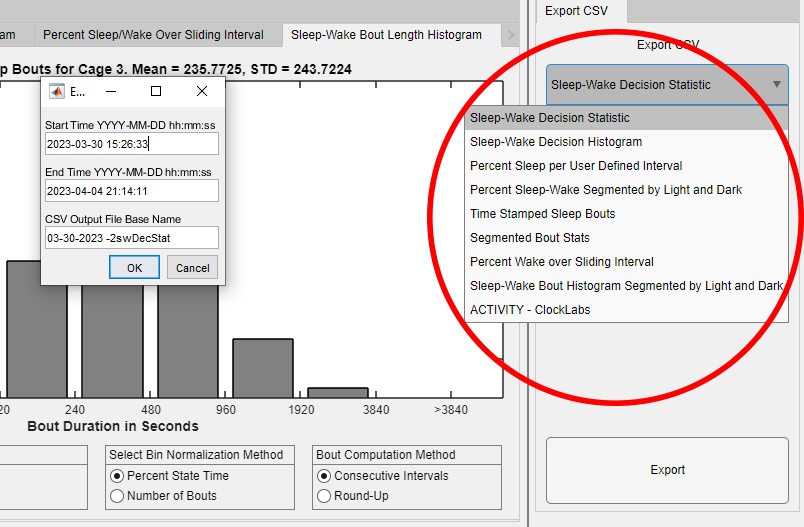
Task: Select ACTIVITY - ClockLabs export option
Action: tap(530, 310)
